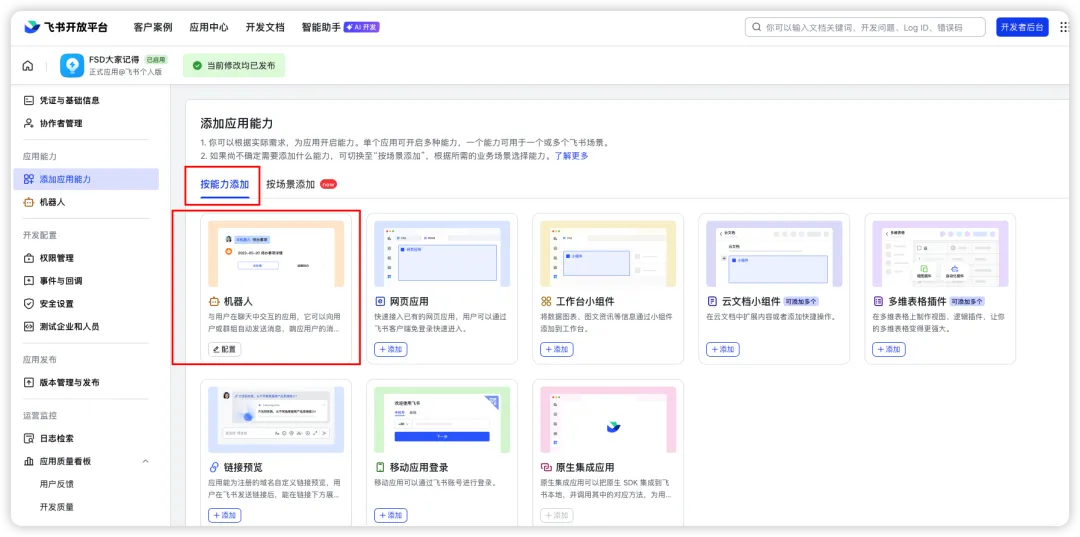This screenshot has width=1080, height=537.
Task: Click the 测试企业和人员 icon
Action: [28, 326]
